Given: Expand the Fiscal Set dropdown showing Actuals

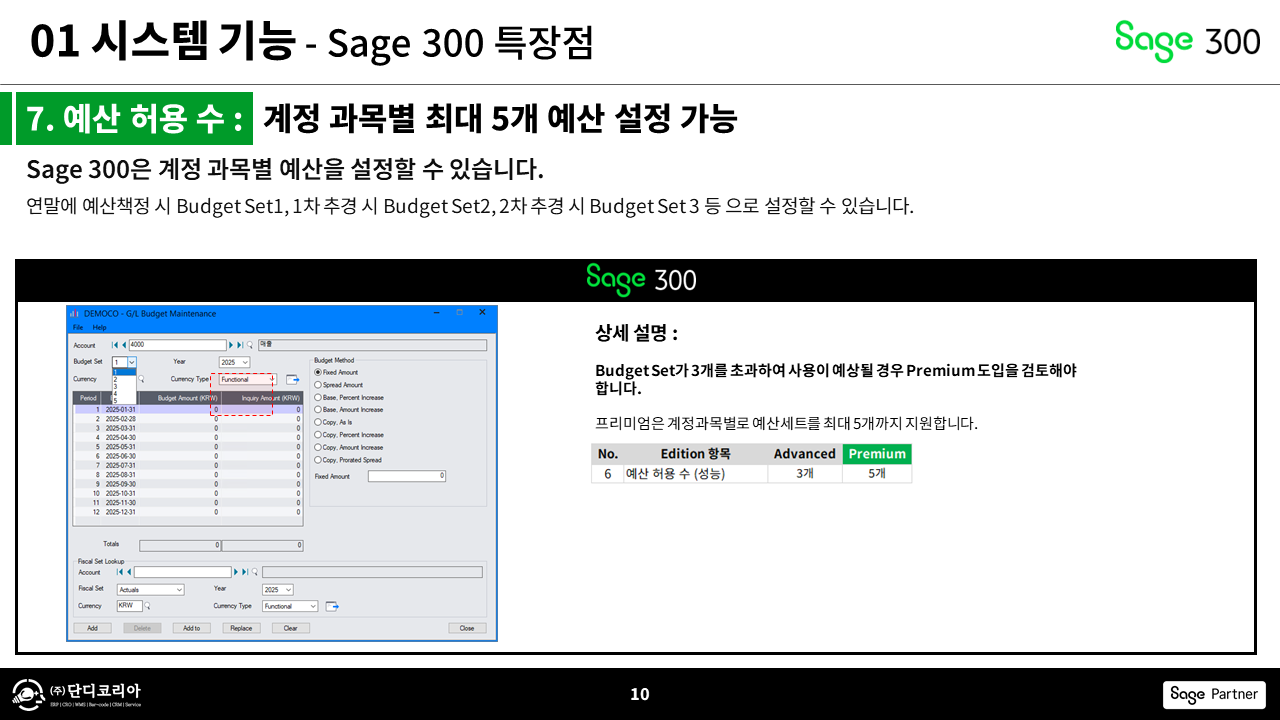Looking at the screenshot, I should coord(179,590).
